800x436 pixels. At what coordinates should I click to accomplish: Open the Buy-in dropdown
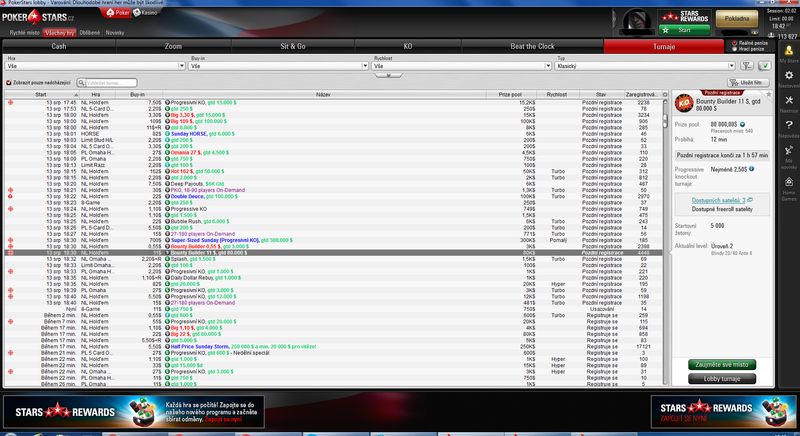(279, 66)
